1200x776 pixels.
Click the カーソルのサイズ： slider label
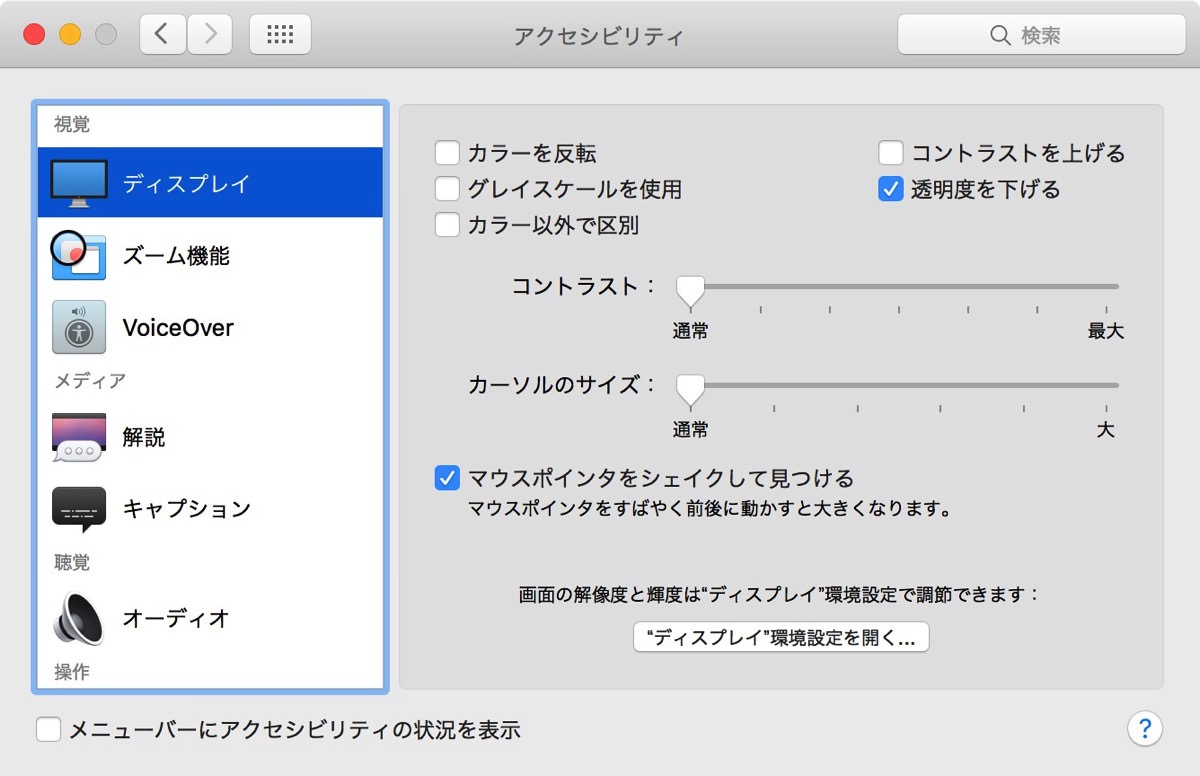click(563, 384)
